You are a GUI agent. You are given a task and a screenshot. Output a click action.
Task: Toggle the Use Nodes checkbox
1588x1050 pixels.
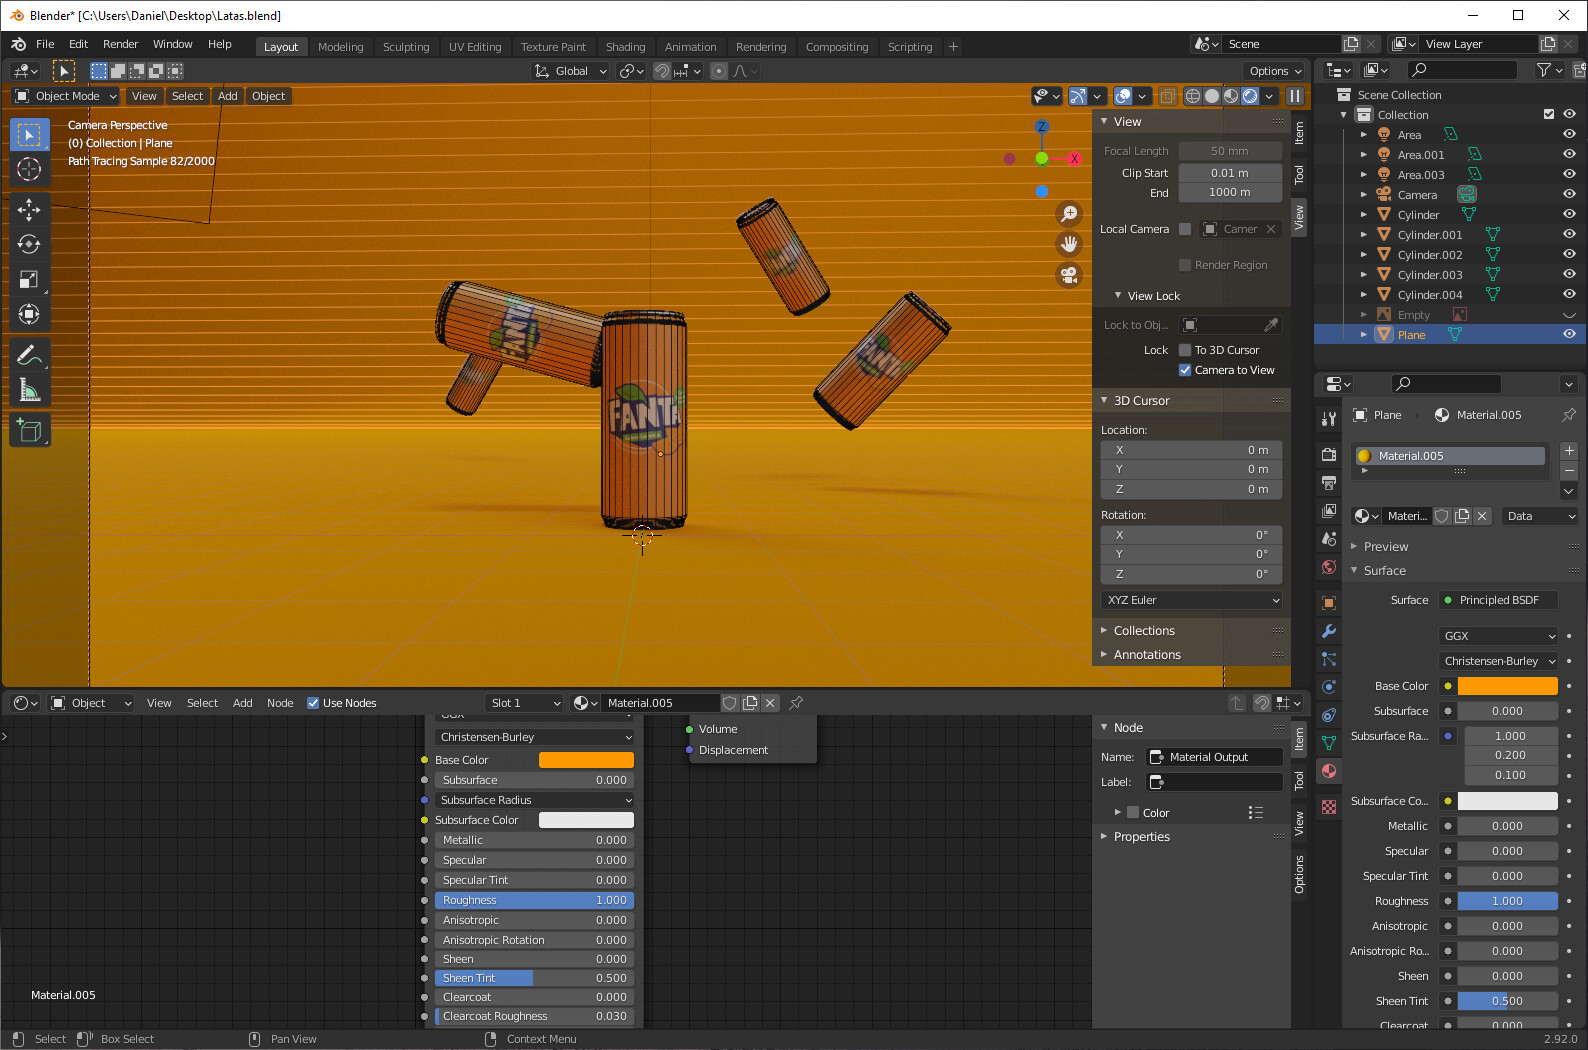[313, 703]
